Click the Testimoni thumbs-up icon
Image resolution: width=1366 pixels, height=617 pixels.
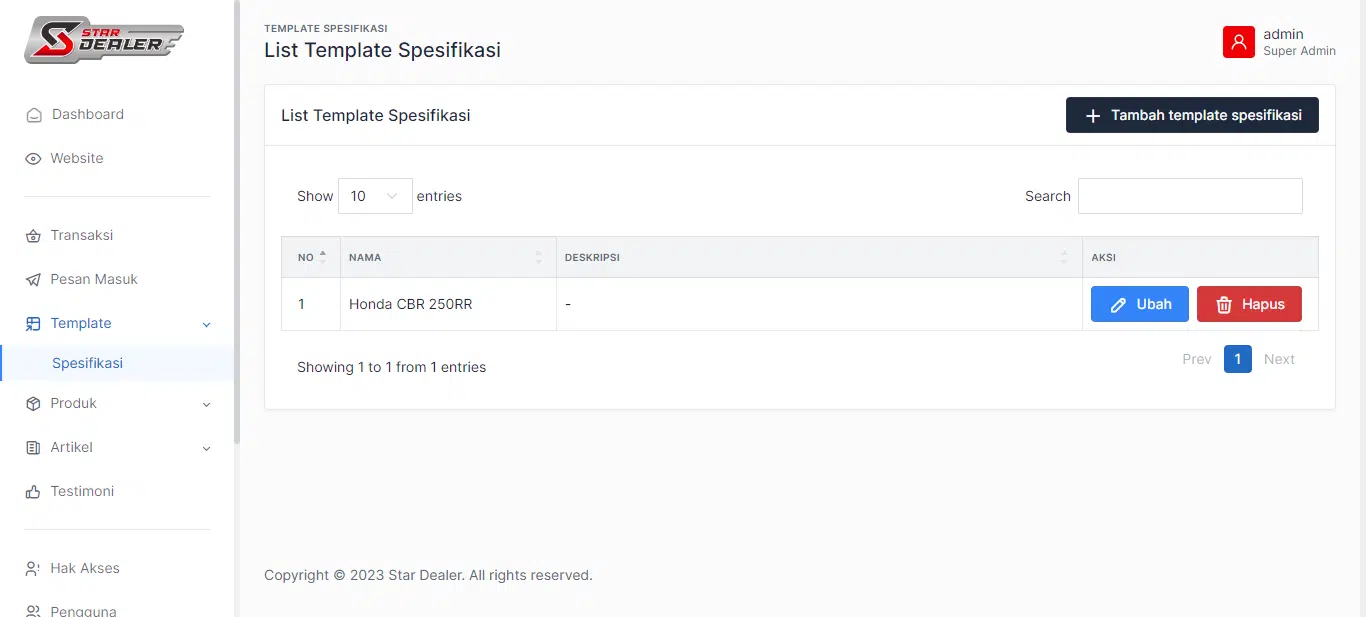33,492
